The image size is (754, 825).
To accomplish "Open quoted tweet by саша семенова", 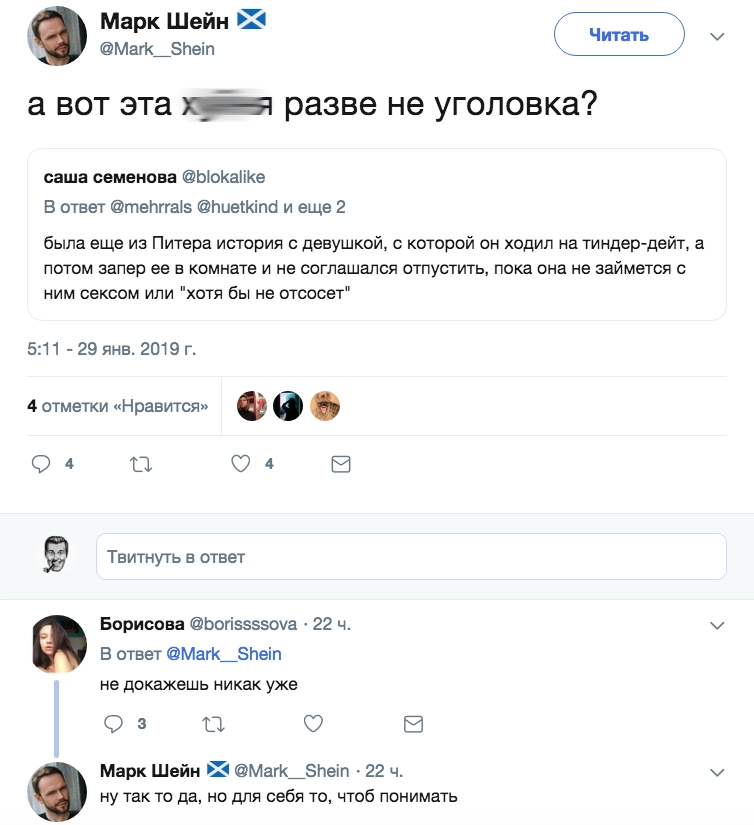I will click(x=376, y=234).
